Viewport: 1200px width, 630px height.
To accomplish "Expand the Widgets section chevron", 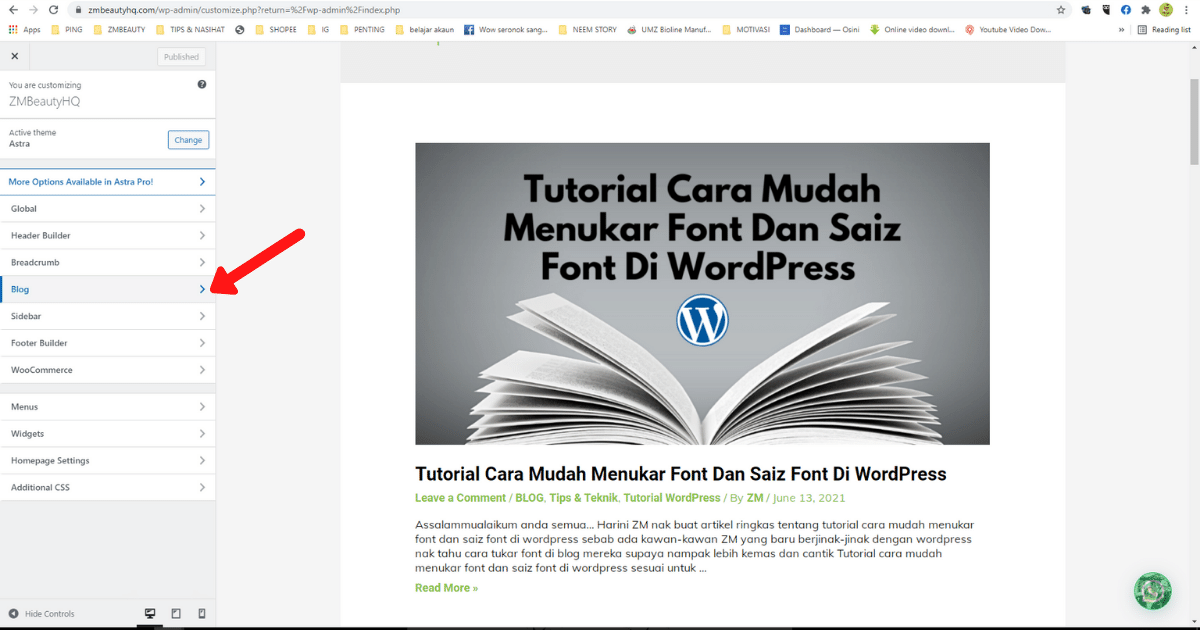I will pyautogui.click(x=202, y=434).
